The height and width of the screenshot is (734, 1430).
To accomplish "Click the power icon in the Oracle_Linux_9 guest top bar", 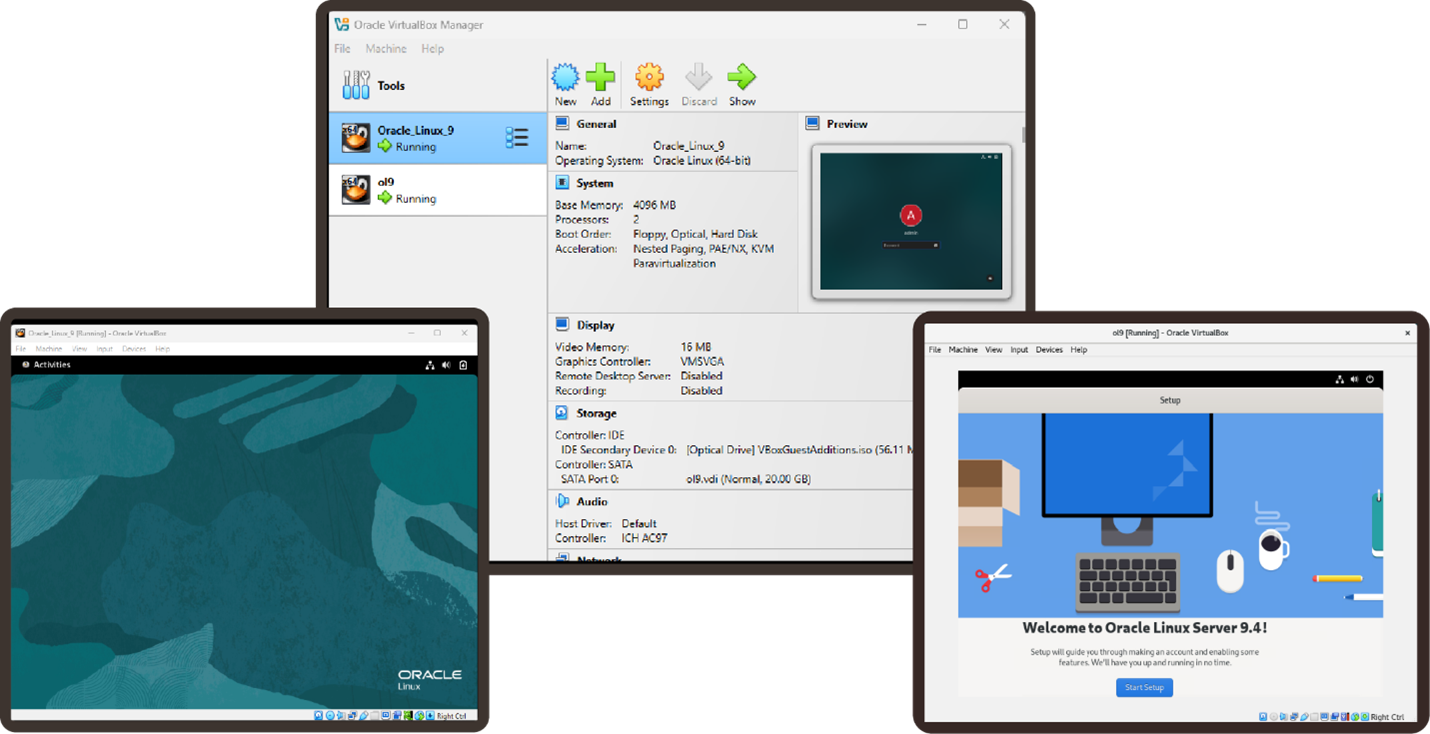I will click(463, 365).
